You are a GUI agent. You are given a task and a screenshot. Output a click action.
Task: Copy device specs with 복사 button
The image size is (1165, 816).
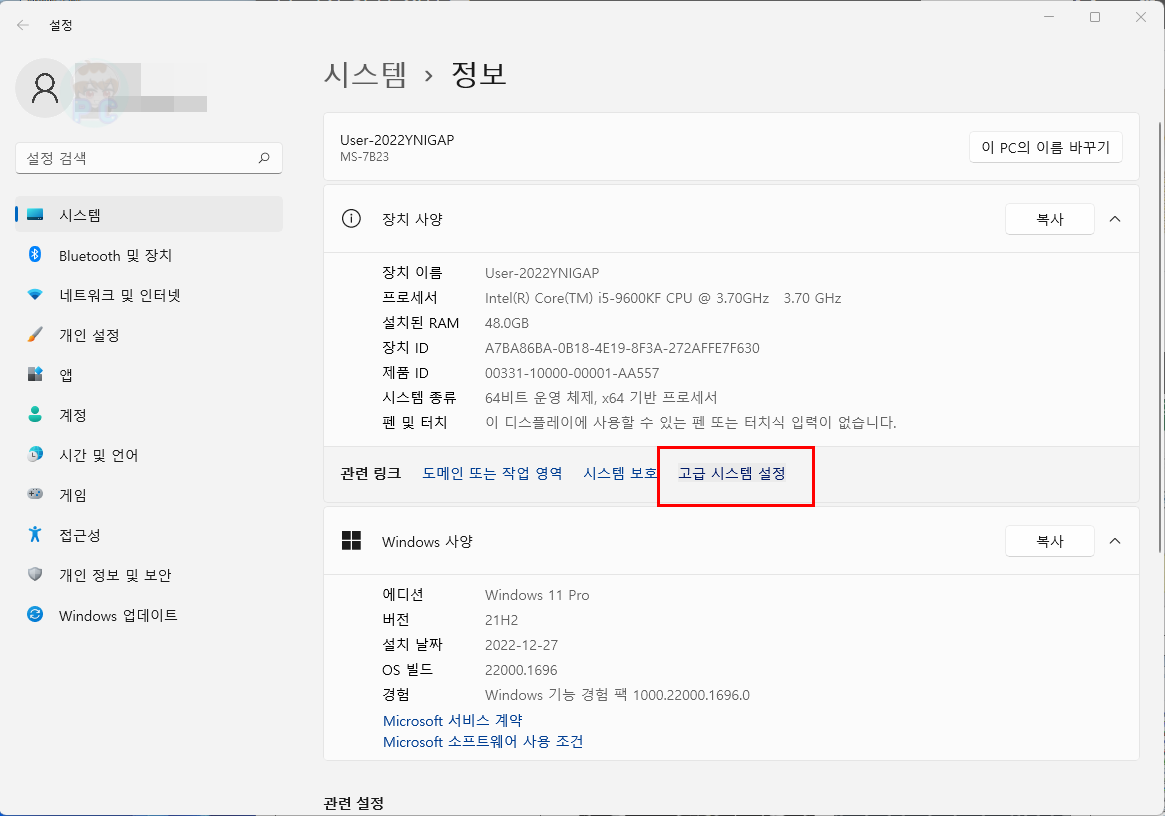coord(1049,219)
